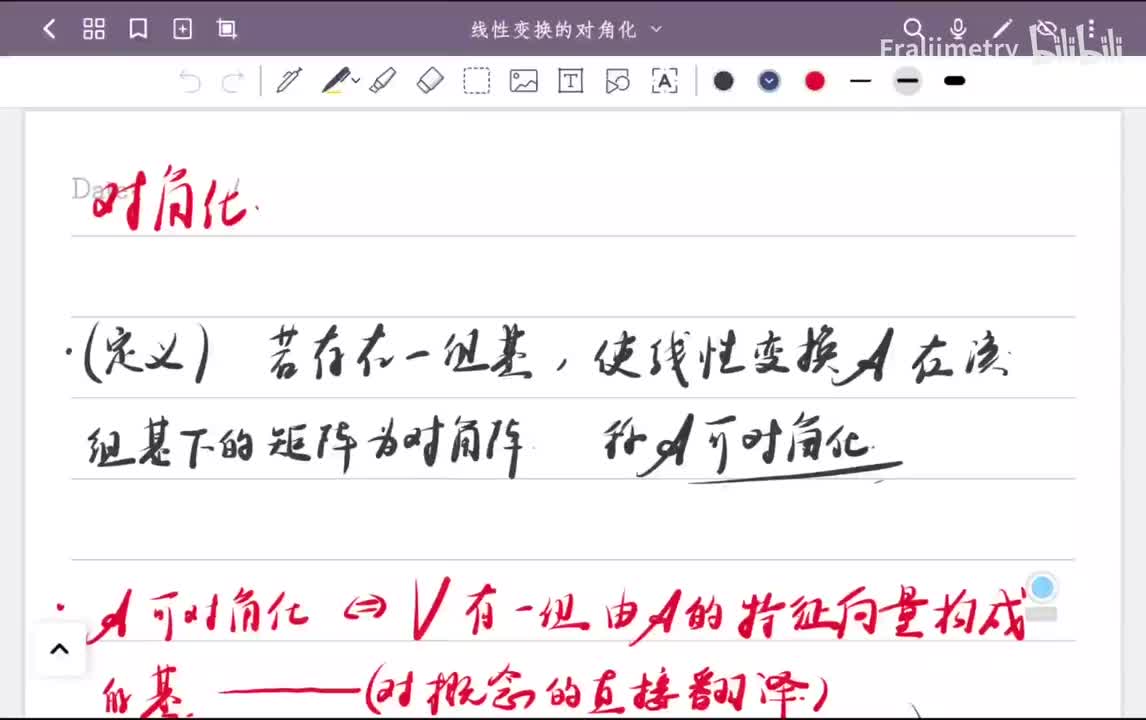The image size is (1146, 720).
Task: Insert an image
Action: click(x=523, y=80)
